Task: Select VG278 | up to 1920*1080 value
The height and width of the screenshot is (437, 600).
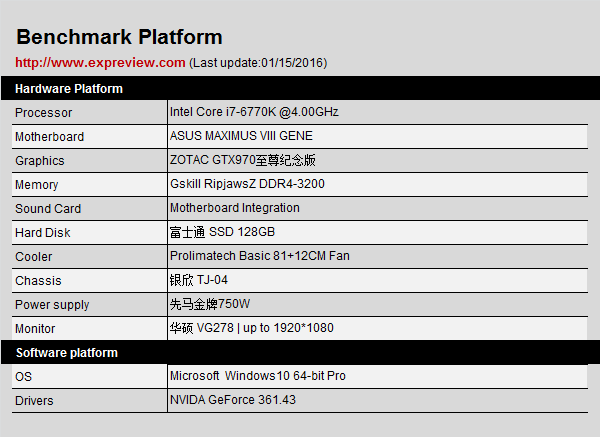Action: coord(251,328)
